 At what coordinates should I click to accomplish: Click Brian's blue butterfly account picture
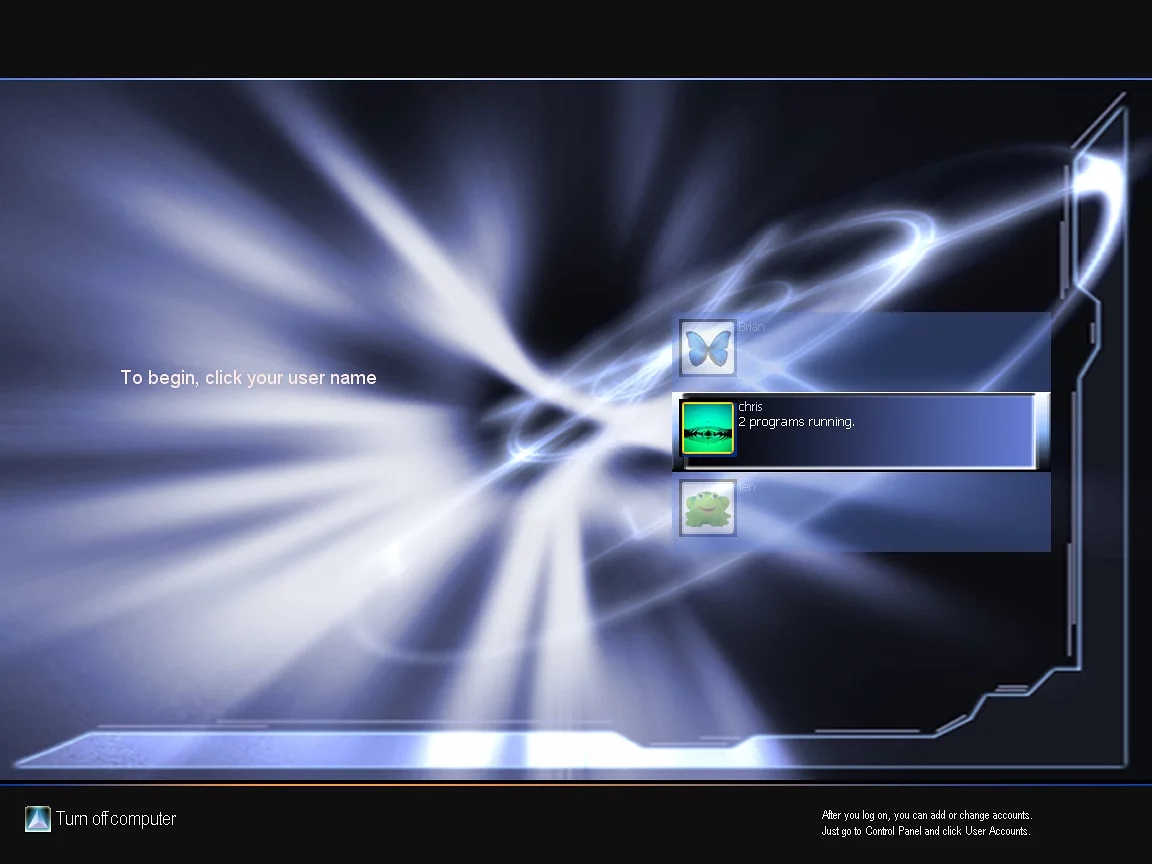708,348
